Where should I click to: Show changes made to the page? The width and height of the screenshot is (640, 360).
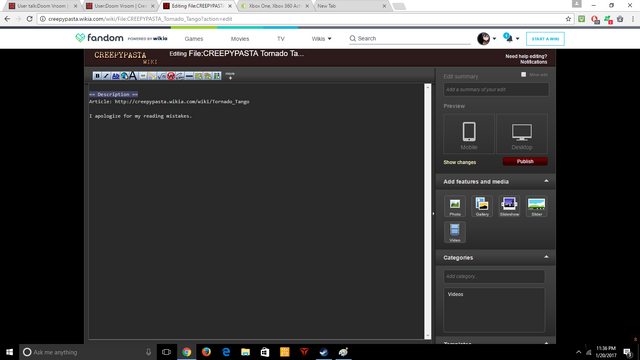460,162
